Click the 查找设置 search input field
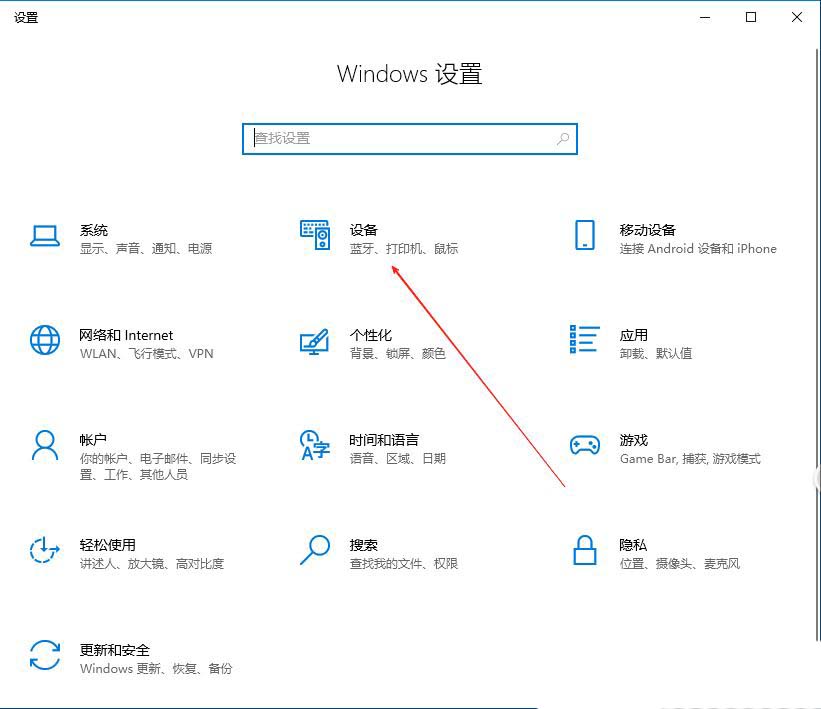This screenshot has height=709, width=821. (400, 139)
